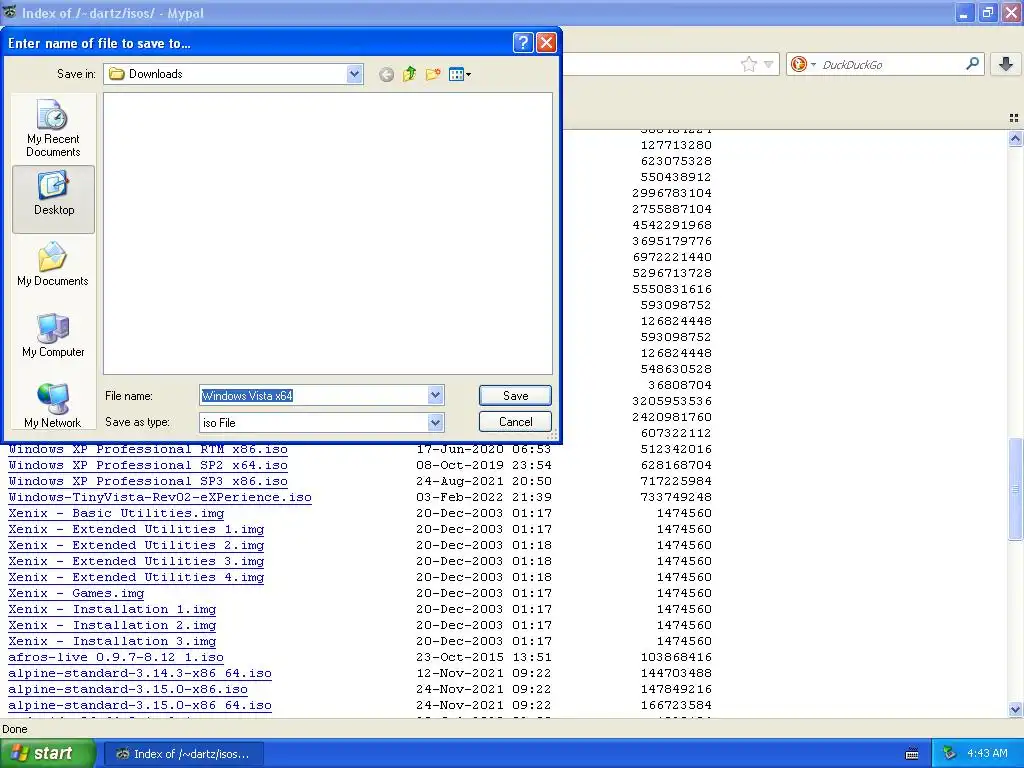Open alpine-standard-3.15.0-x86 64.iso link
Screen dimensions: 1024x768
pos(140,705)
